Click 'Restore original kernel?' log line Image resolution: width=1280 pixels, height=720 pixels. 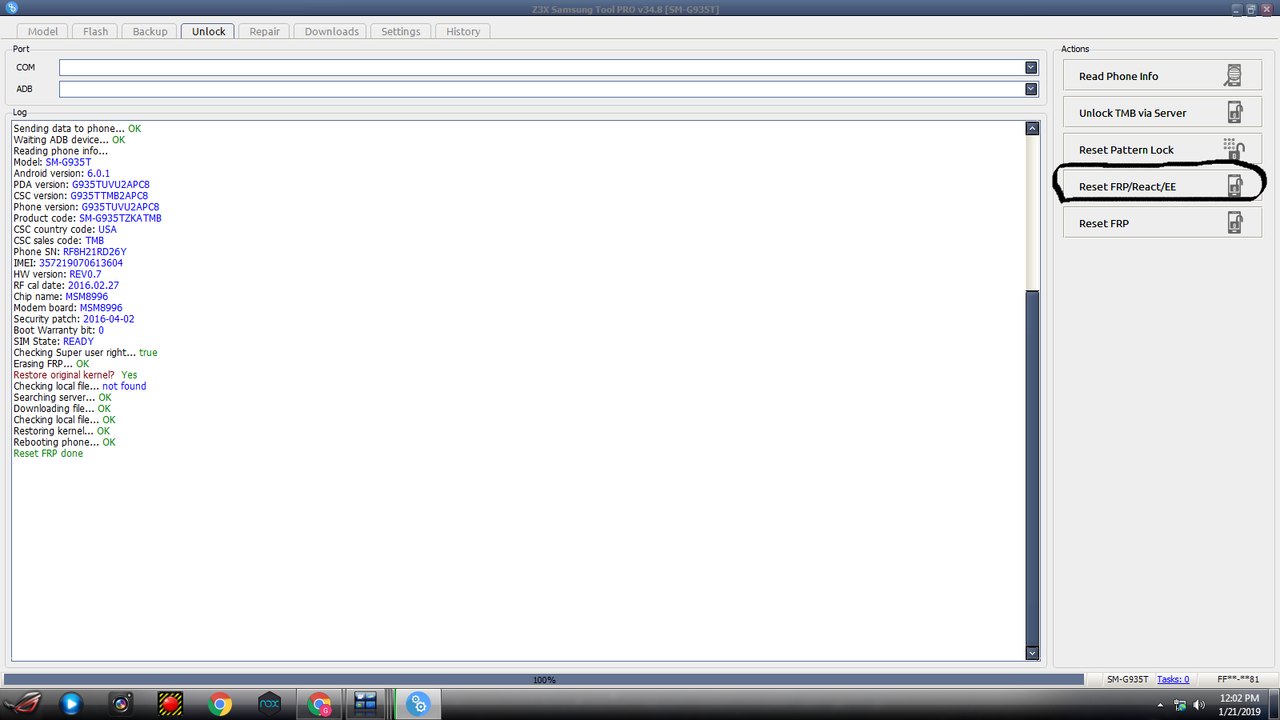tap(75, 375)
